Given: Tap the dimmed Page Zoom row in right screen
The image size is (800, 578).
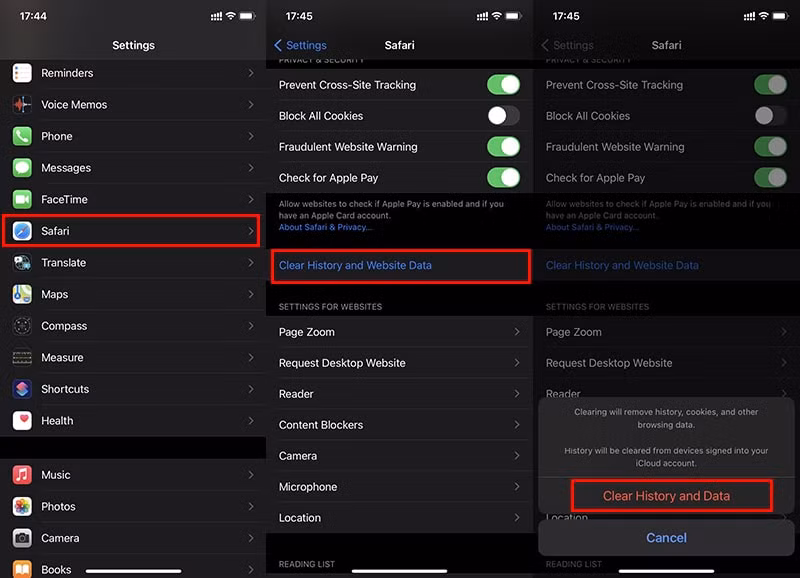Looking at the screenshot, I should tap(666, 332).
